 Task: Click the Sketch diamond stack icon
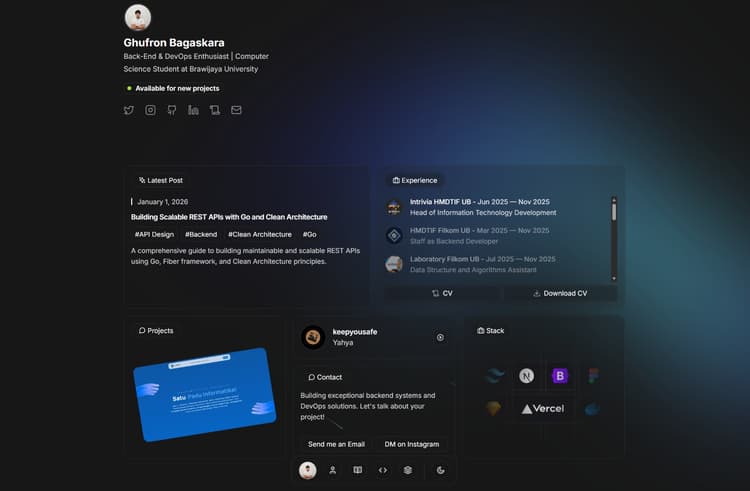click(494, 408)
